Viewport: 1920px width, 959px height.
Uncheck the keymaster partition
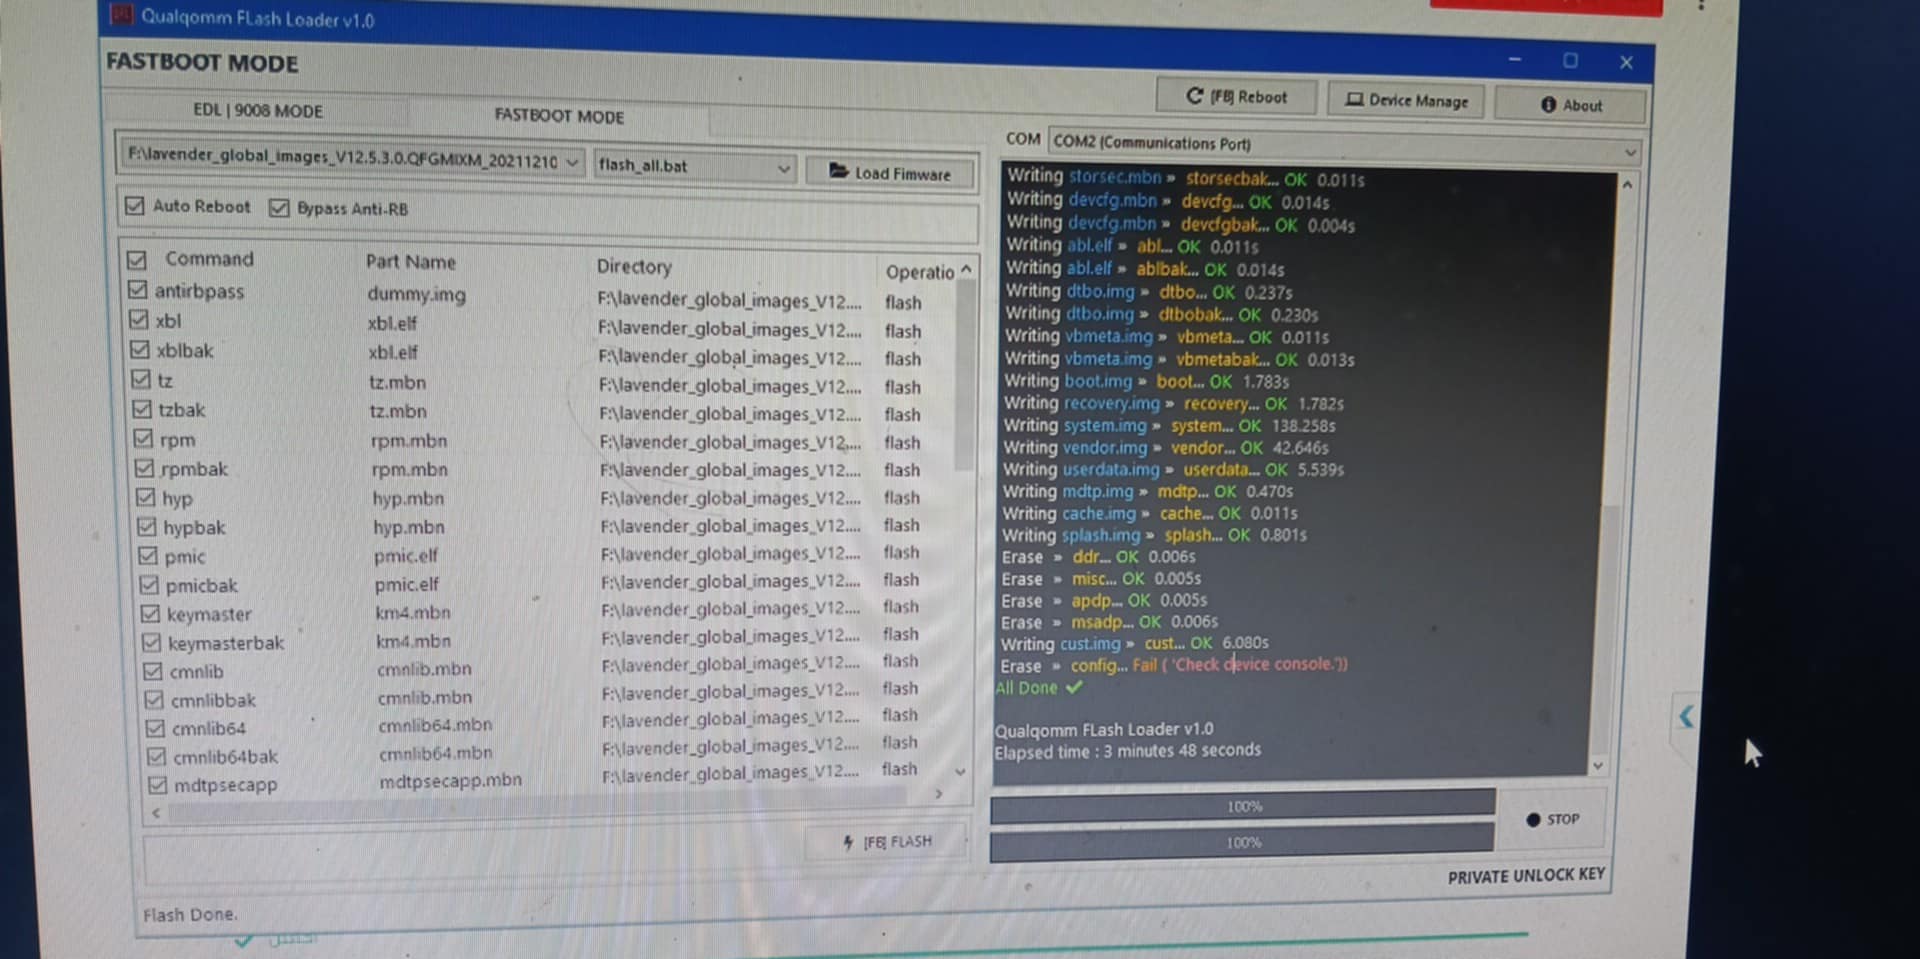pyautogui.click(x=150, y=613)
